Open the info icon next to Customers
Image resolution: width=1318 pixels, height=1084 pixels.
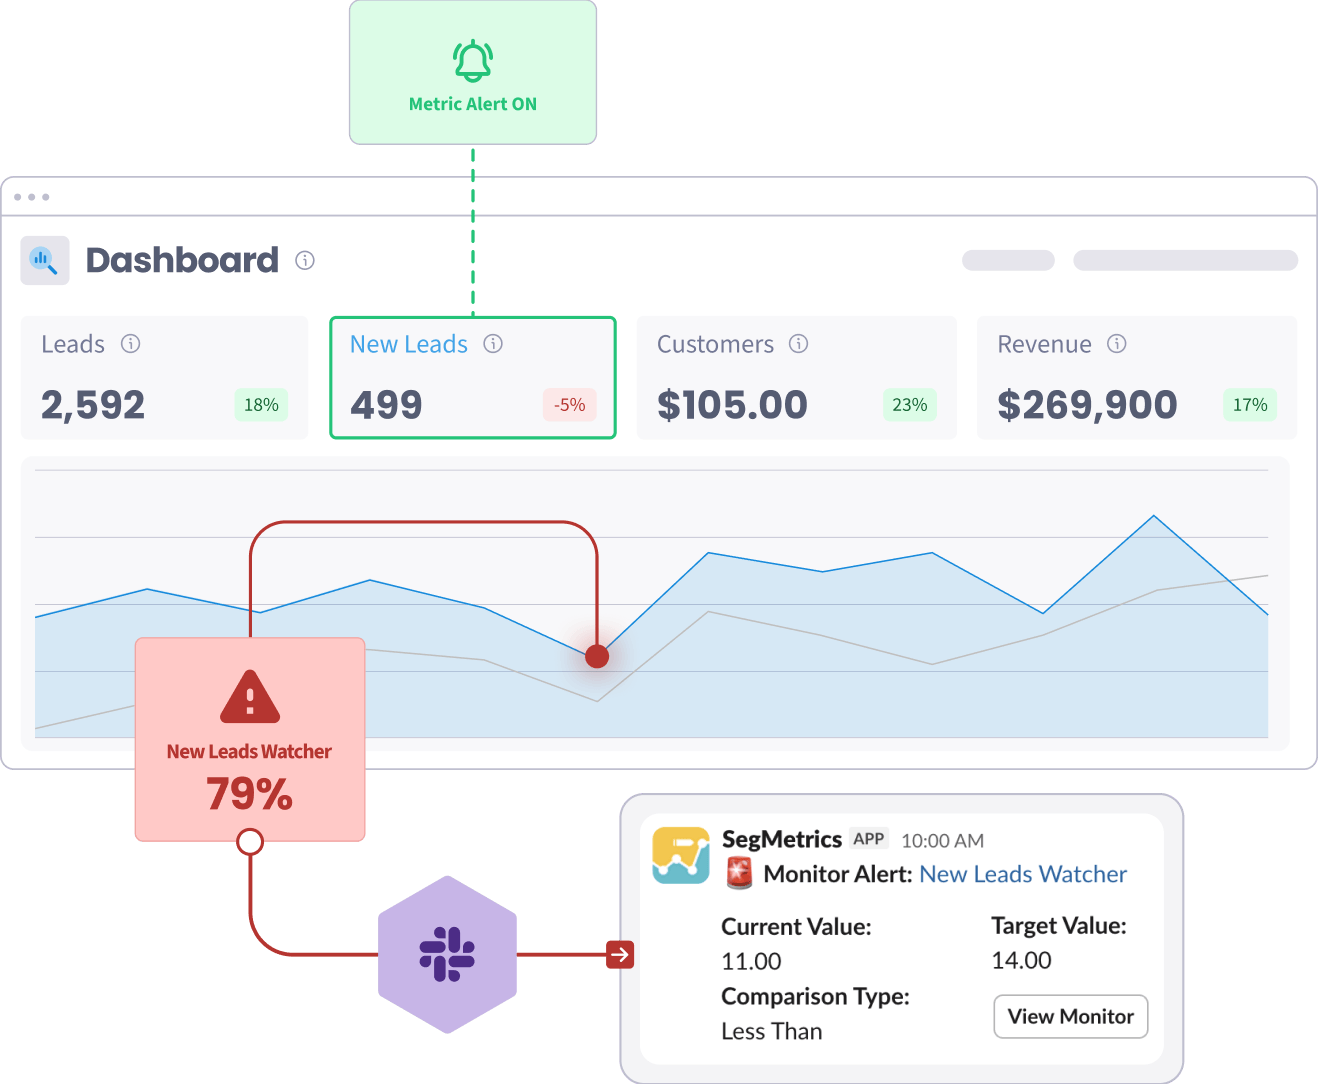pos(798,344)
